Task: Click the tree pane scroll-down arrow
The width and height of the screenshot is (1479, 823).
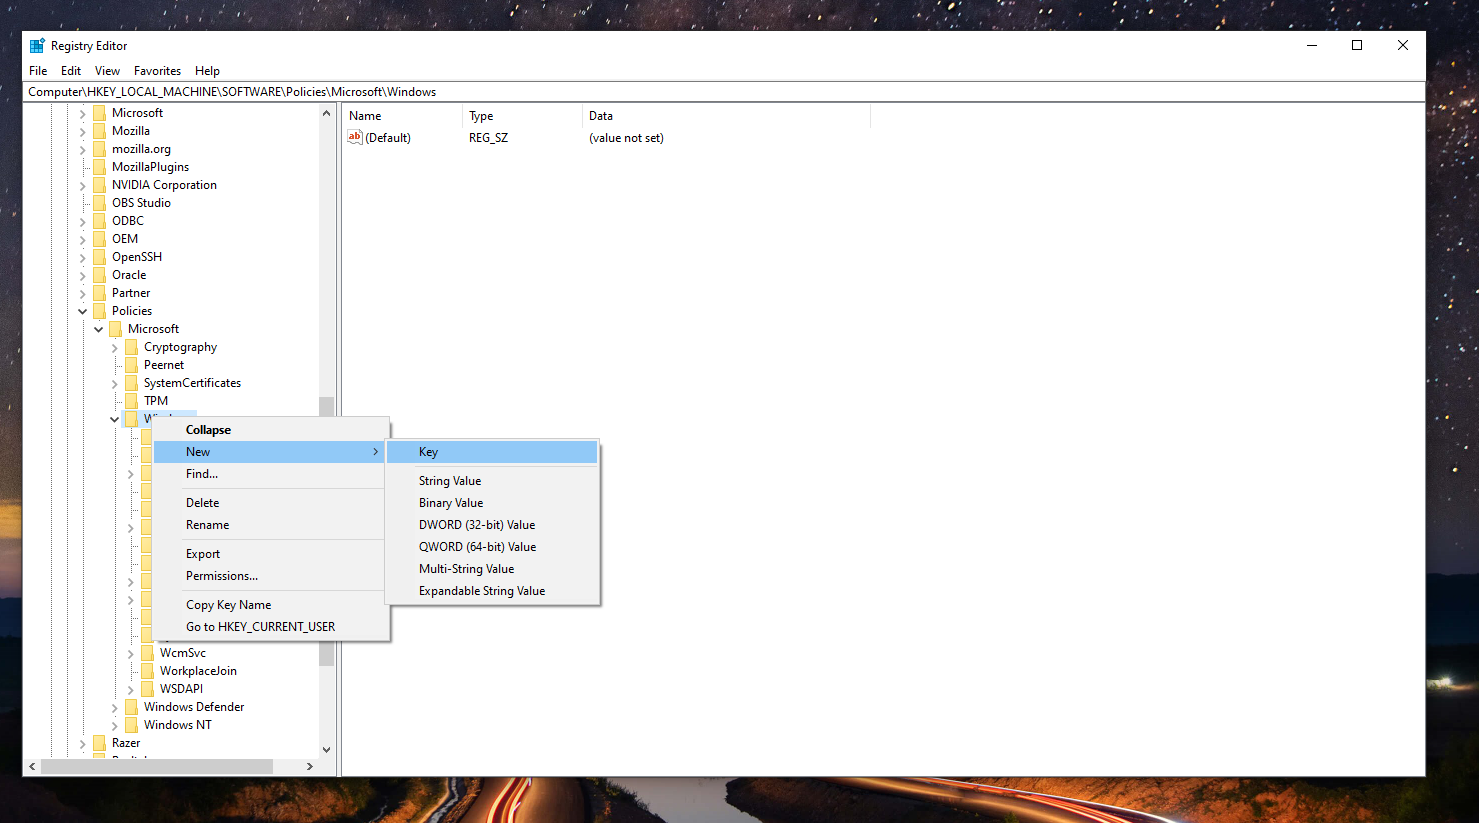Action: (326, 750)
